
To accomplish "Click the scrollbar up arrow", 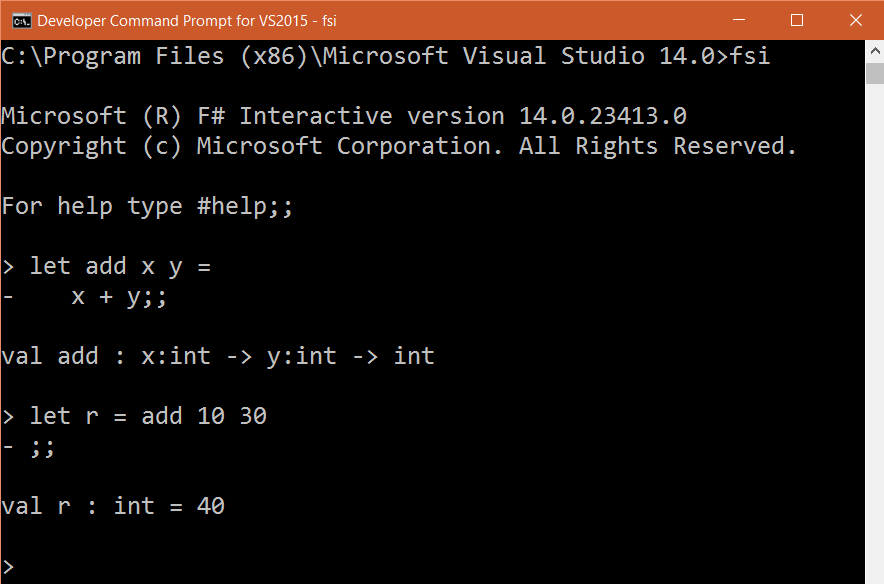I will tap(874, 49).
